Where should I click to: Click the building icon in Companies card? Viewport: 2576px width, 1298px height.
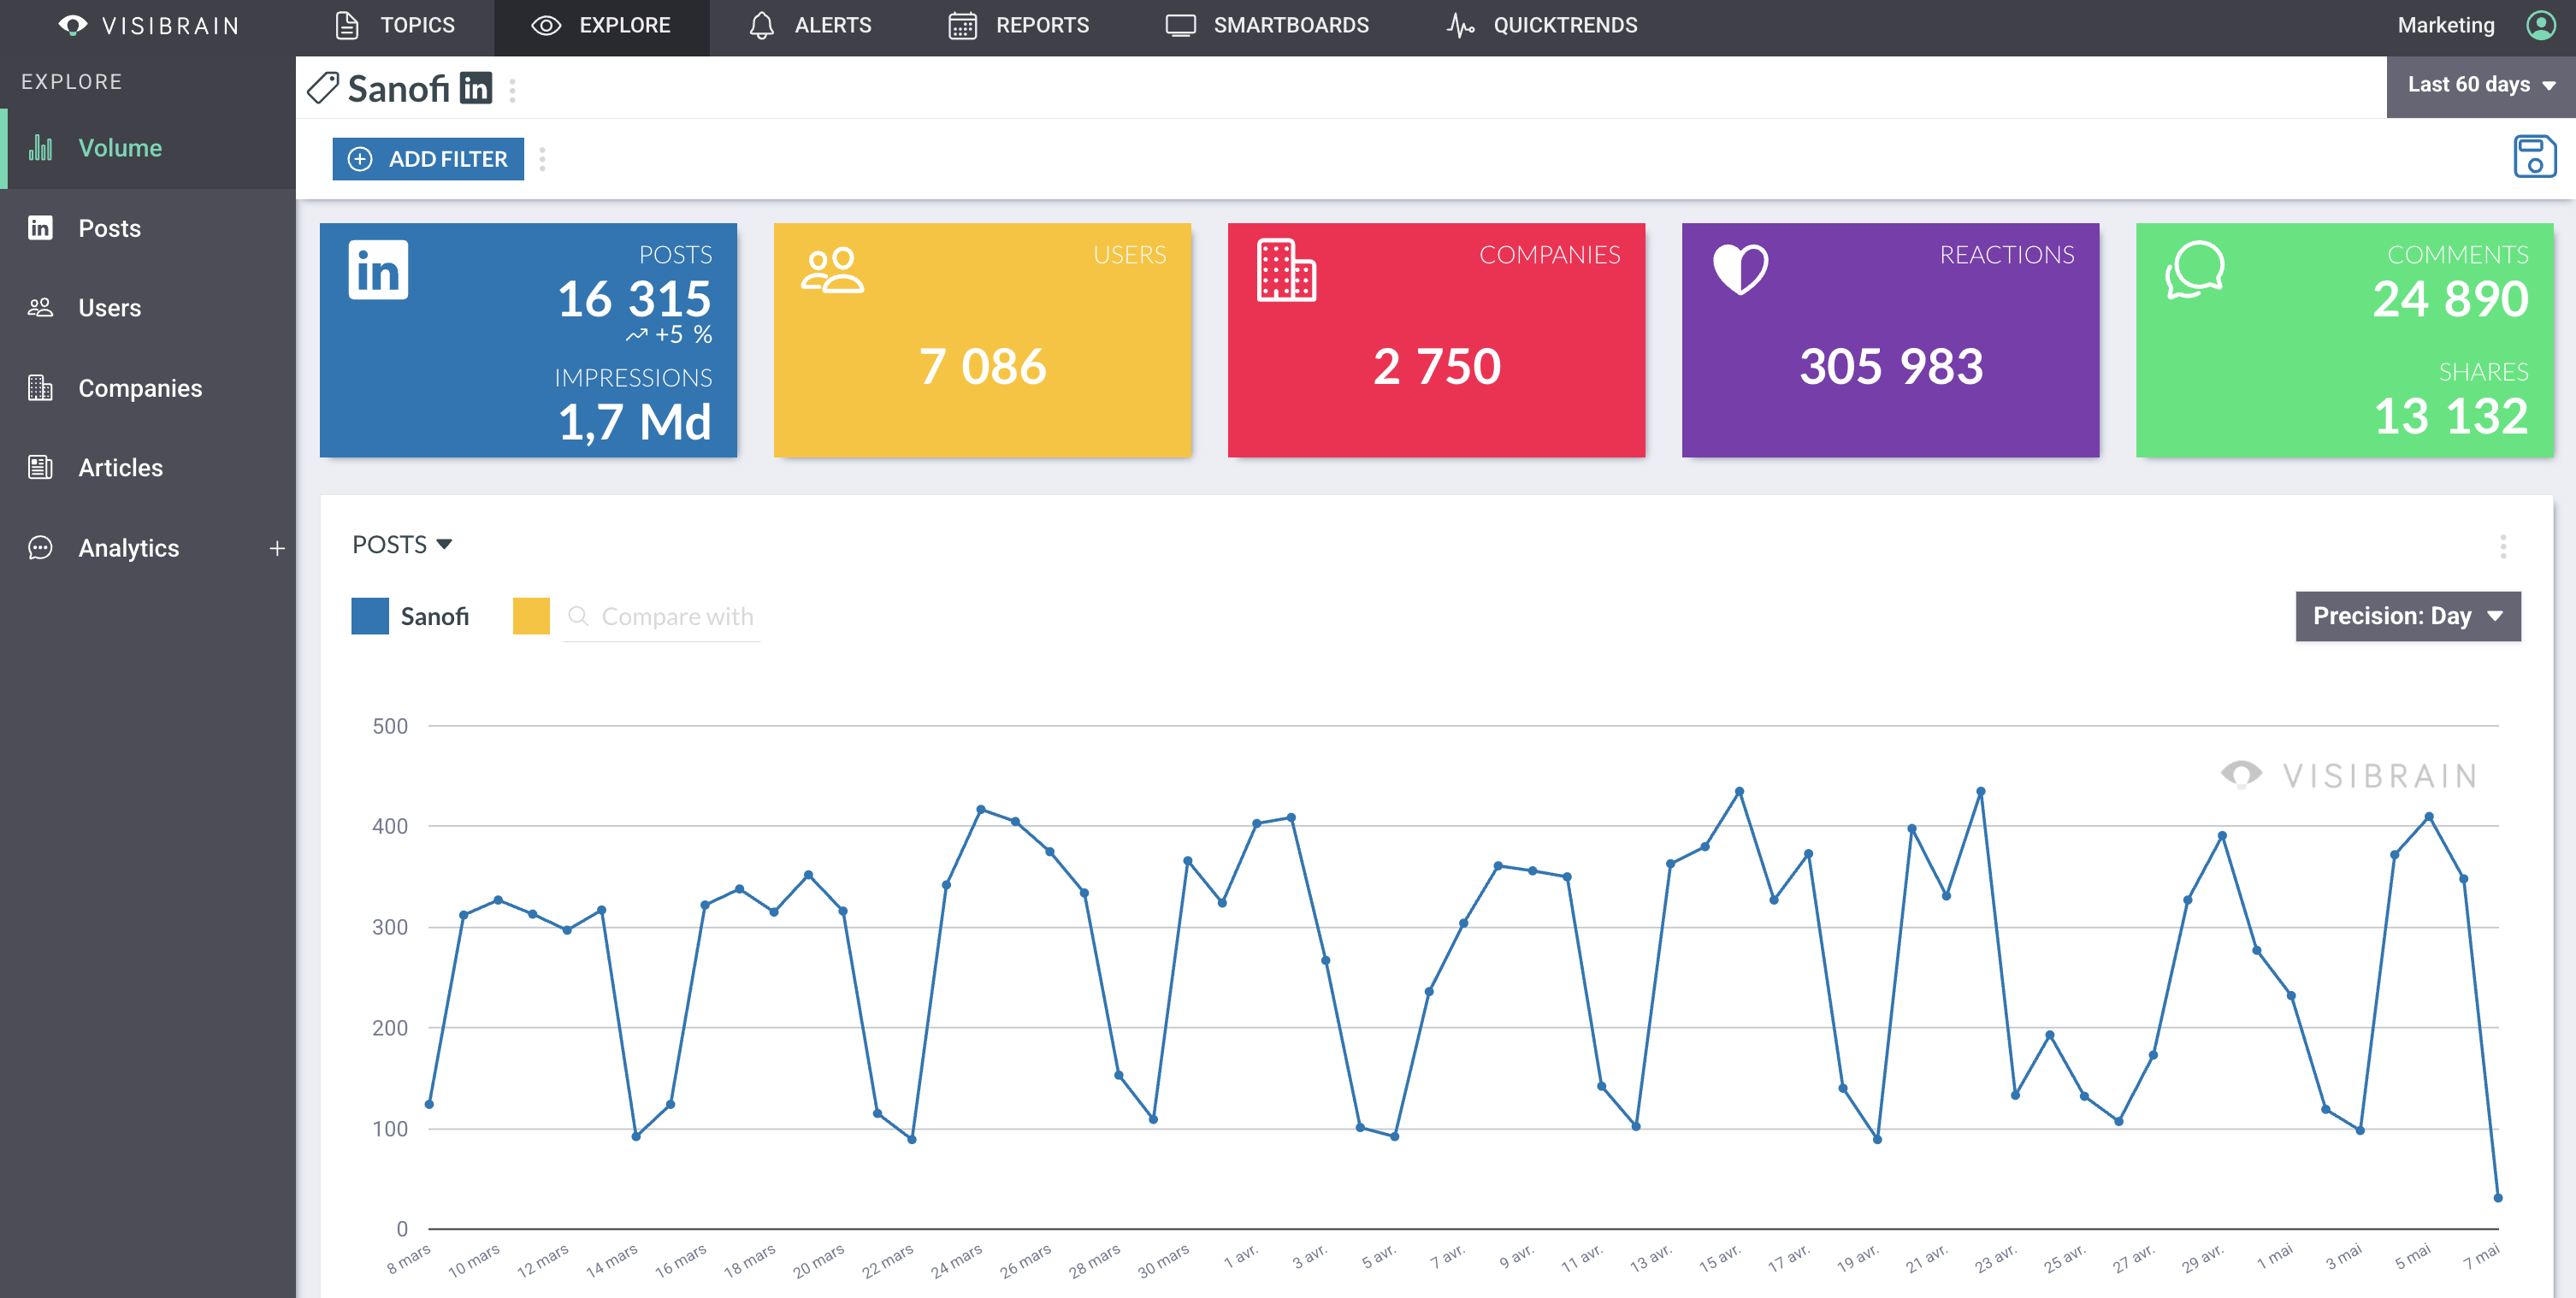[x=1286, y=270]
